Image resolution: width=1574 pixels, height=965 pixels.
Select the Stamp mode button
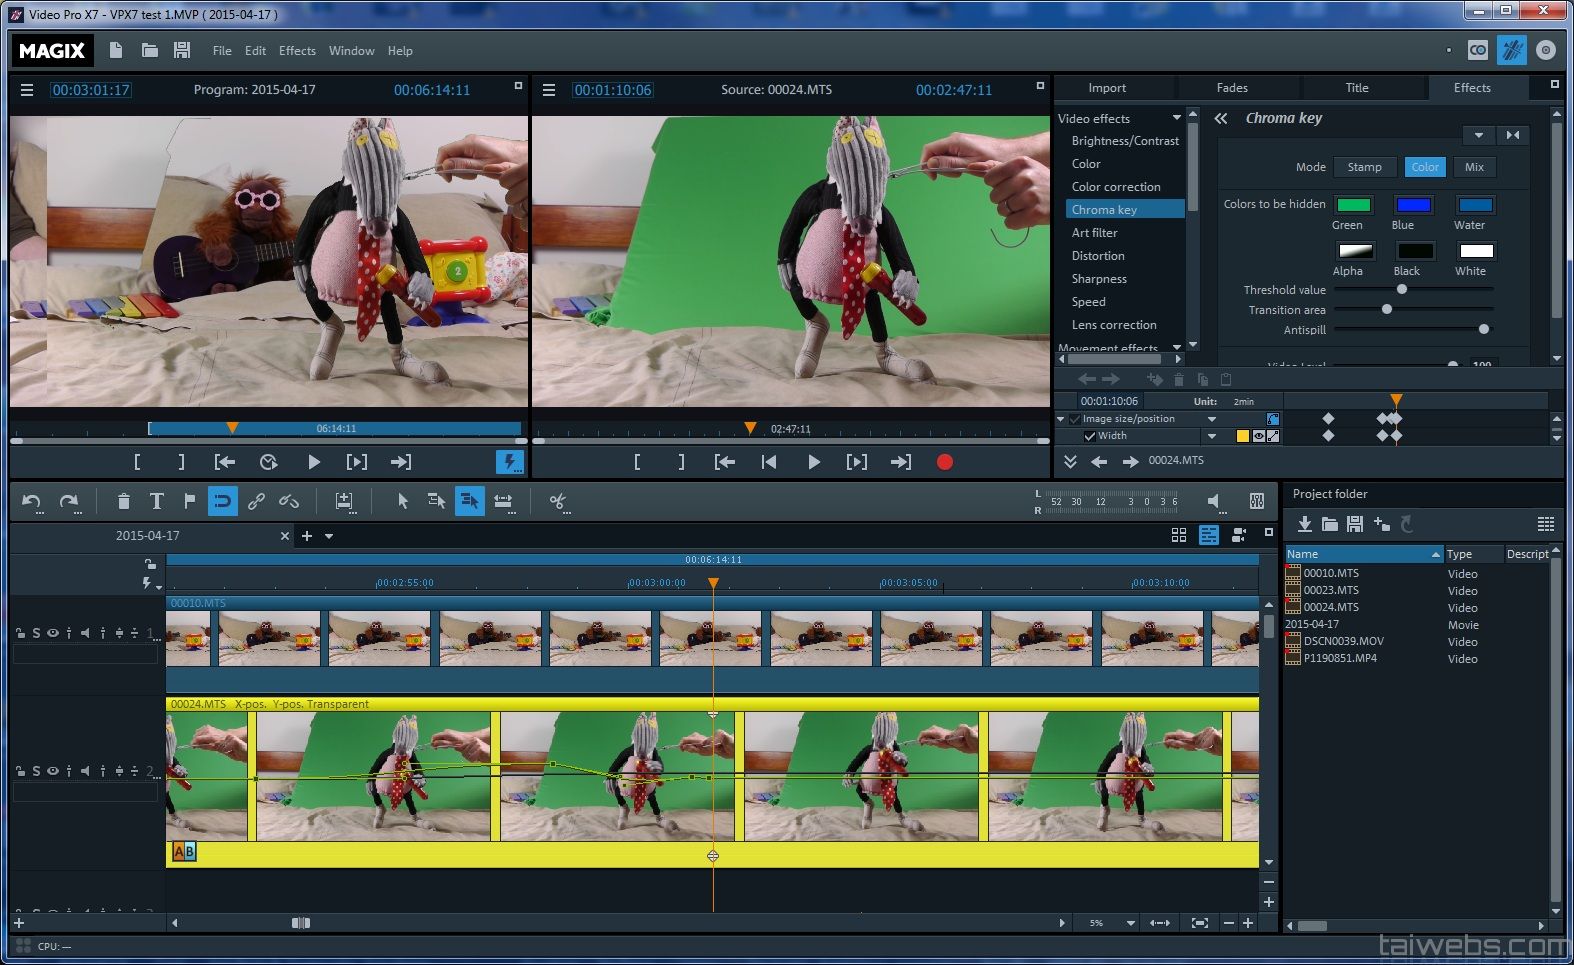click(1364, 167)
